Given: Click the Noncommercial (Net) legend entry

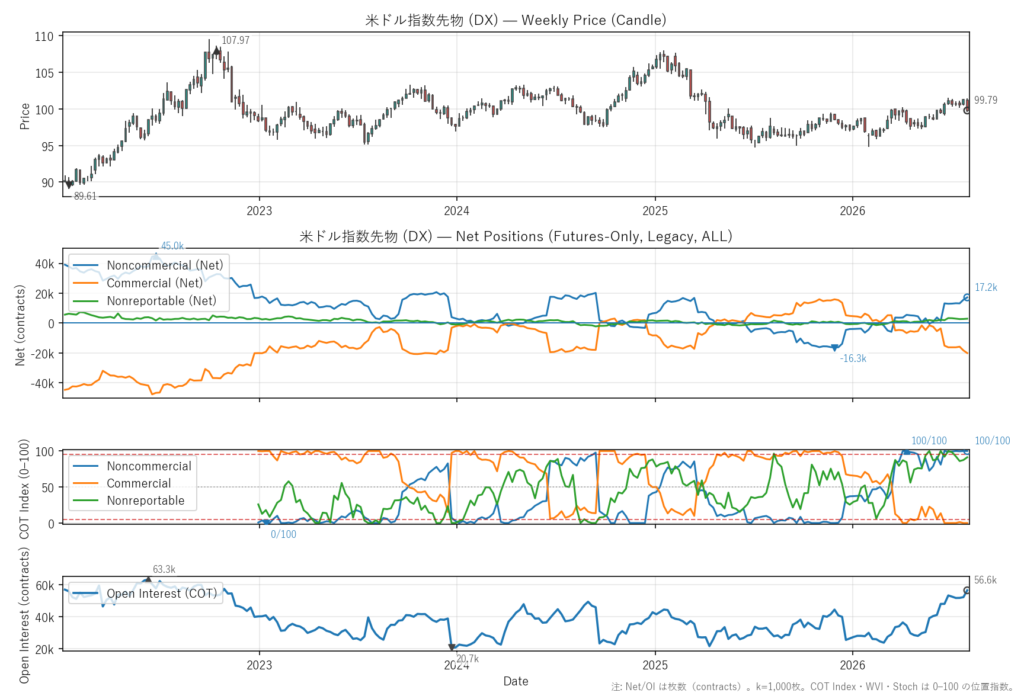Looking at the screenshot, I should 148,265.
